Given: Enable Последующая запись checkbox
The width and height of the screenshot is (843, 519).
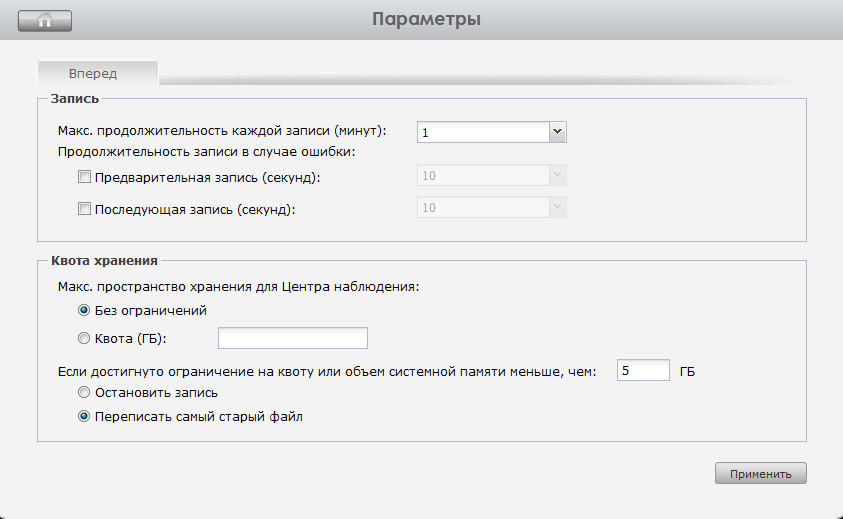Looking at the screenshot, I should point(84,209).
